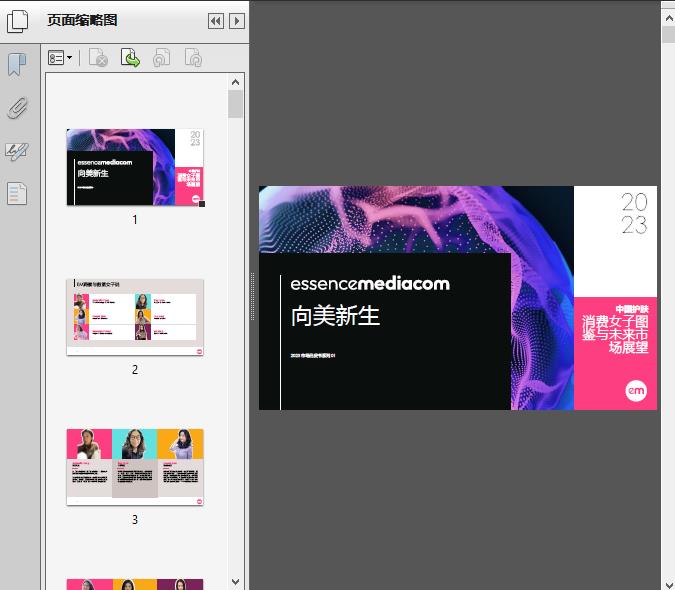This screenshot has height=590, width=675.
Task: Select page 2 thumbnail
Action: coord(135,317)
